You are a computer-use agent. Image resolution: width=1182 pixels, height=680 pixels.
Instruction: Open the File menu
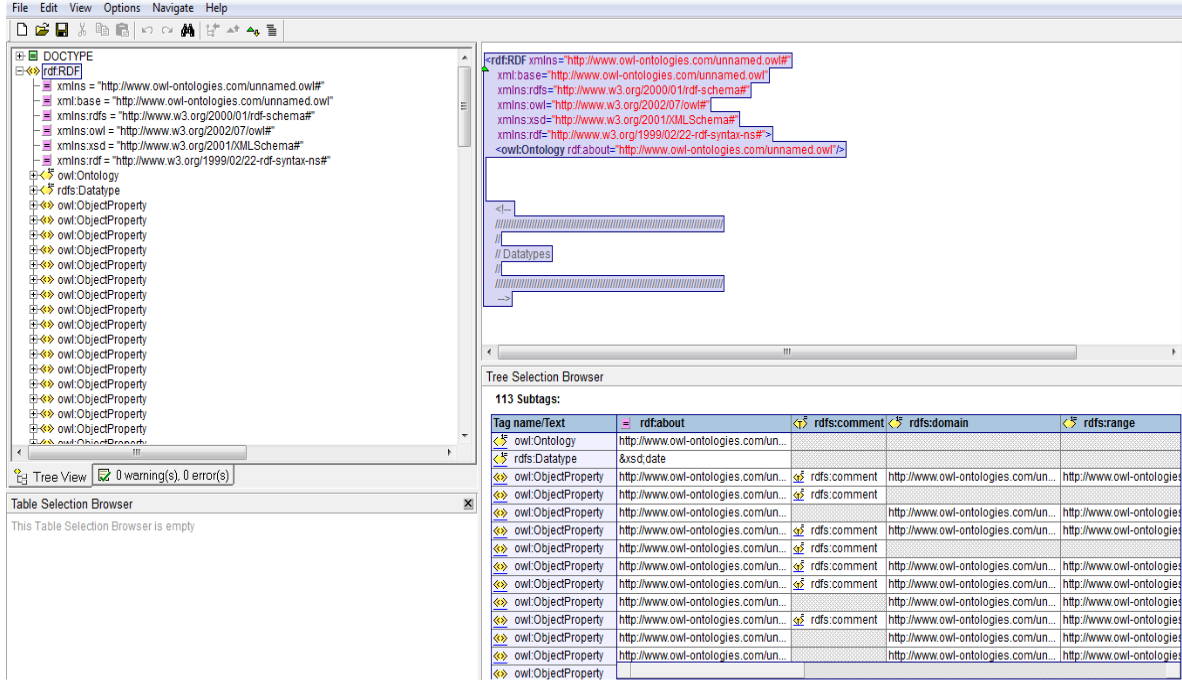(20, 8)
